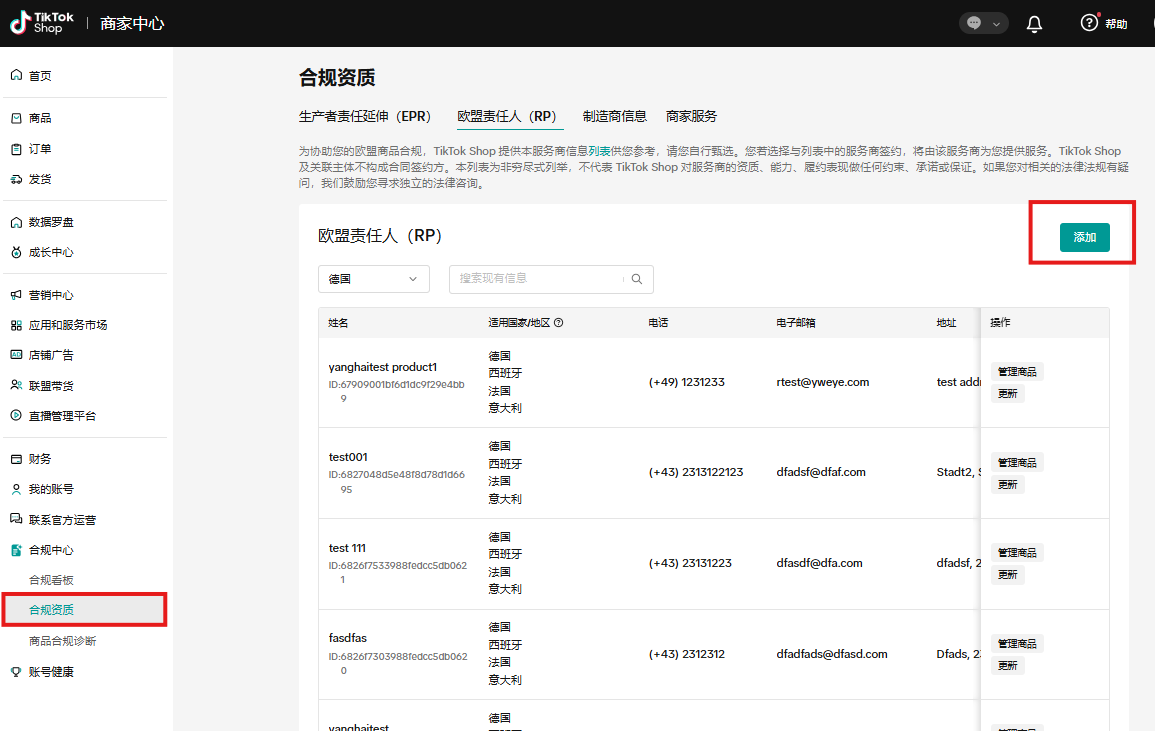Screen dimensions: 1155x731
Task: Open the chat message bubble icon
Action: pos(974,24)
